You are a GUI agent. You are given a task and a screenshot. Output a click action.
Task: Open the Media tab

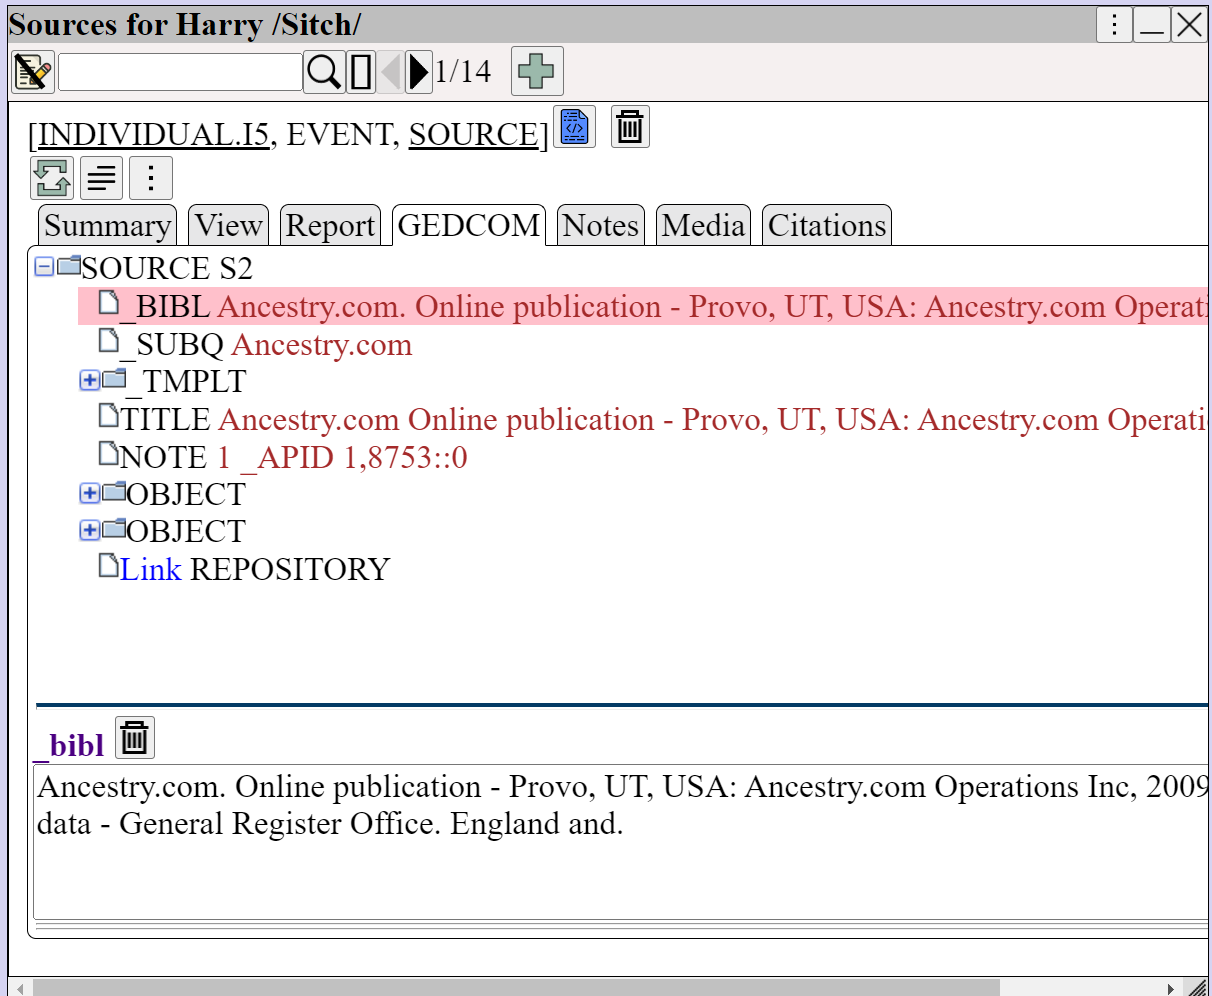click(704, 225)
